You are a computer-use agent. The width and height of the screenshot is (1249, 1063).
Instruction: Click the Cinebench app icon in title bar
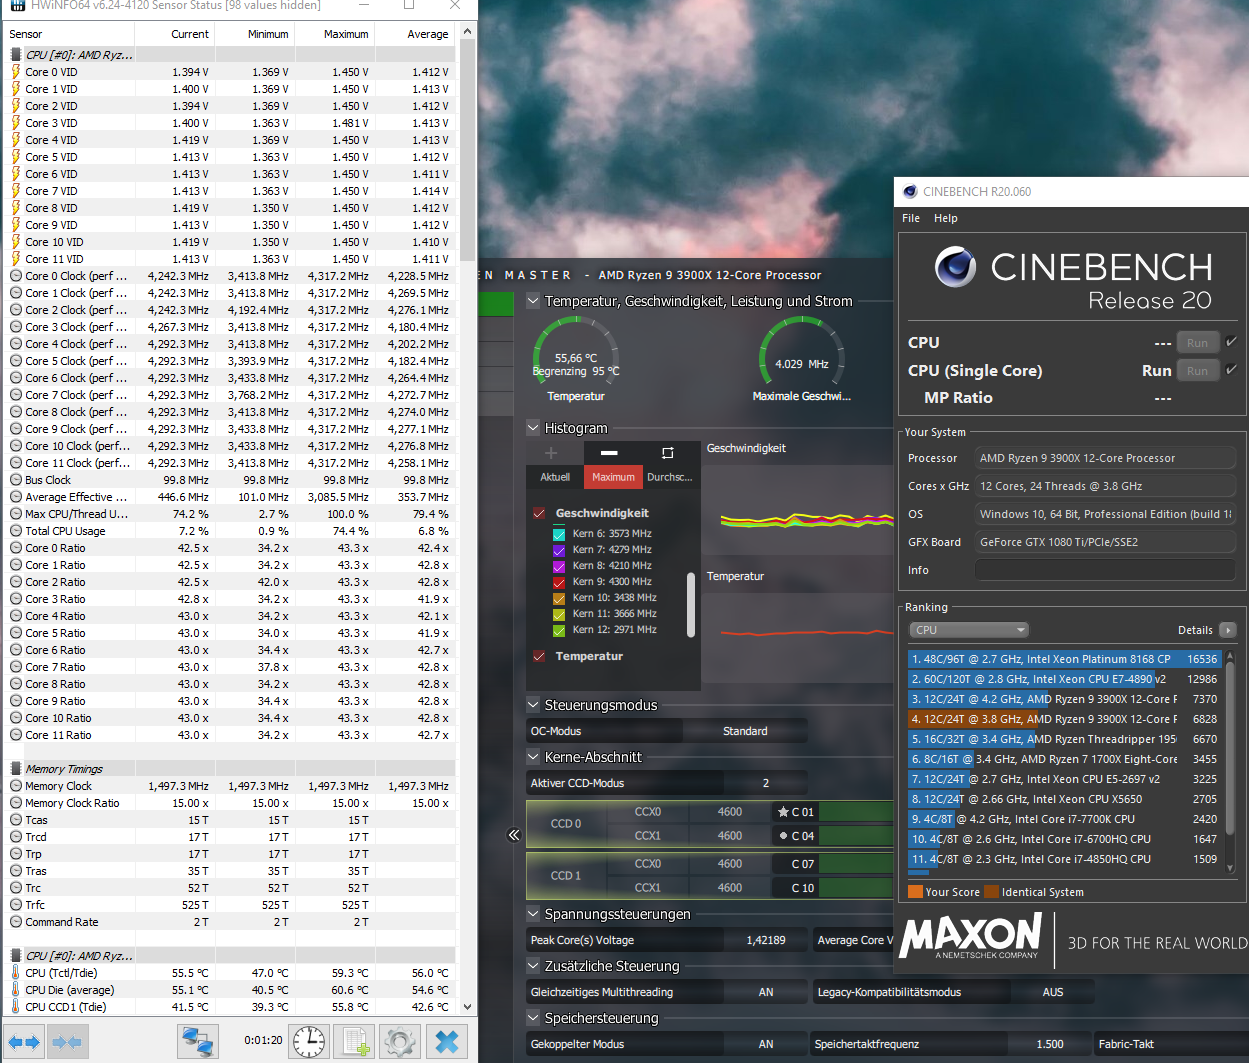point(910,191)
